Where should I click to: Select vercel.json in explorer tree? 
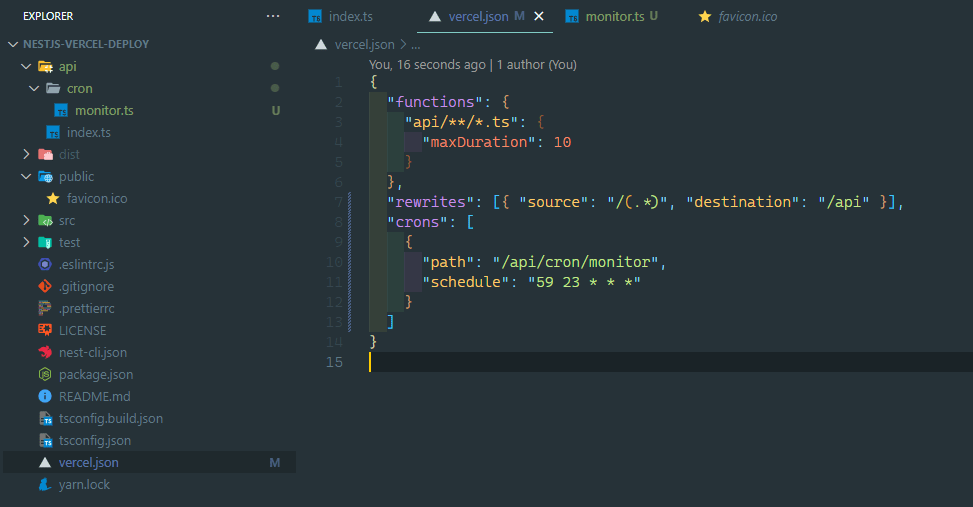pos(149,462)
